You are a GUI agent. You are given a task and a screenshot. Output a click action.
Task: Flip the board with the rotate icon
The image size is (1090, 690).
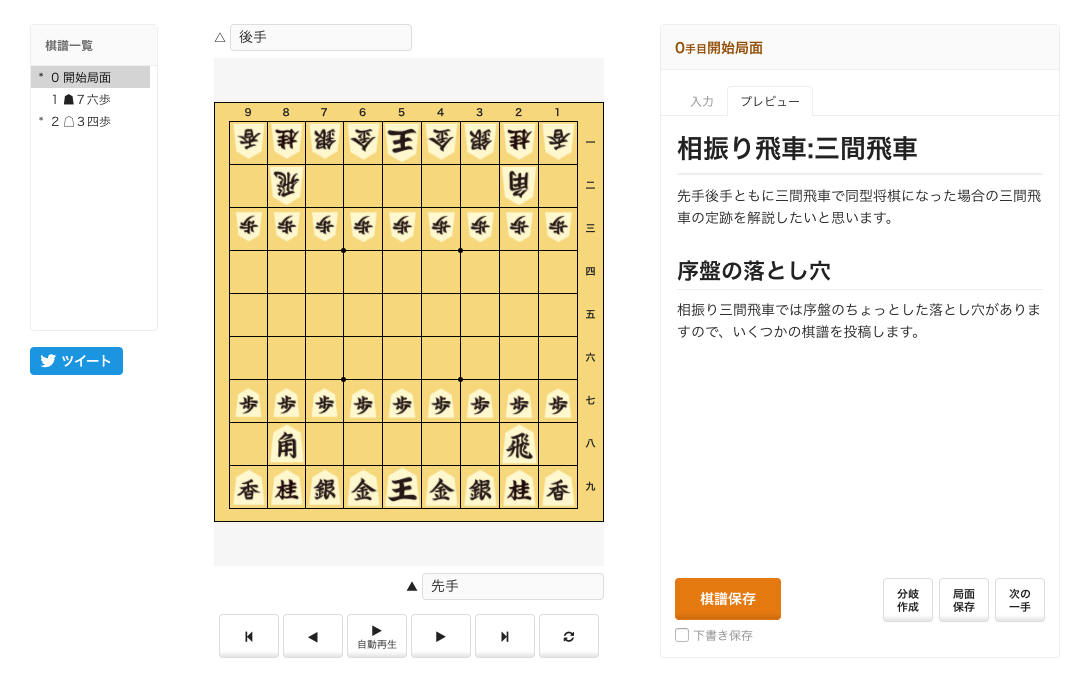(x=569, y=636)
